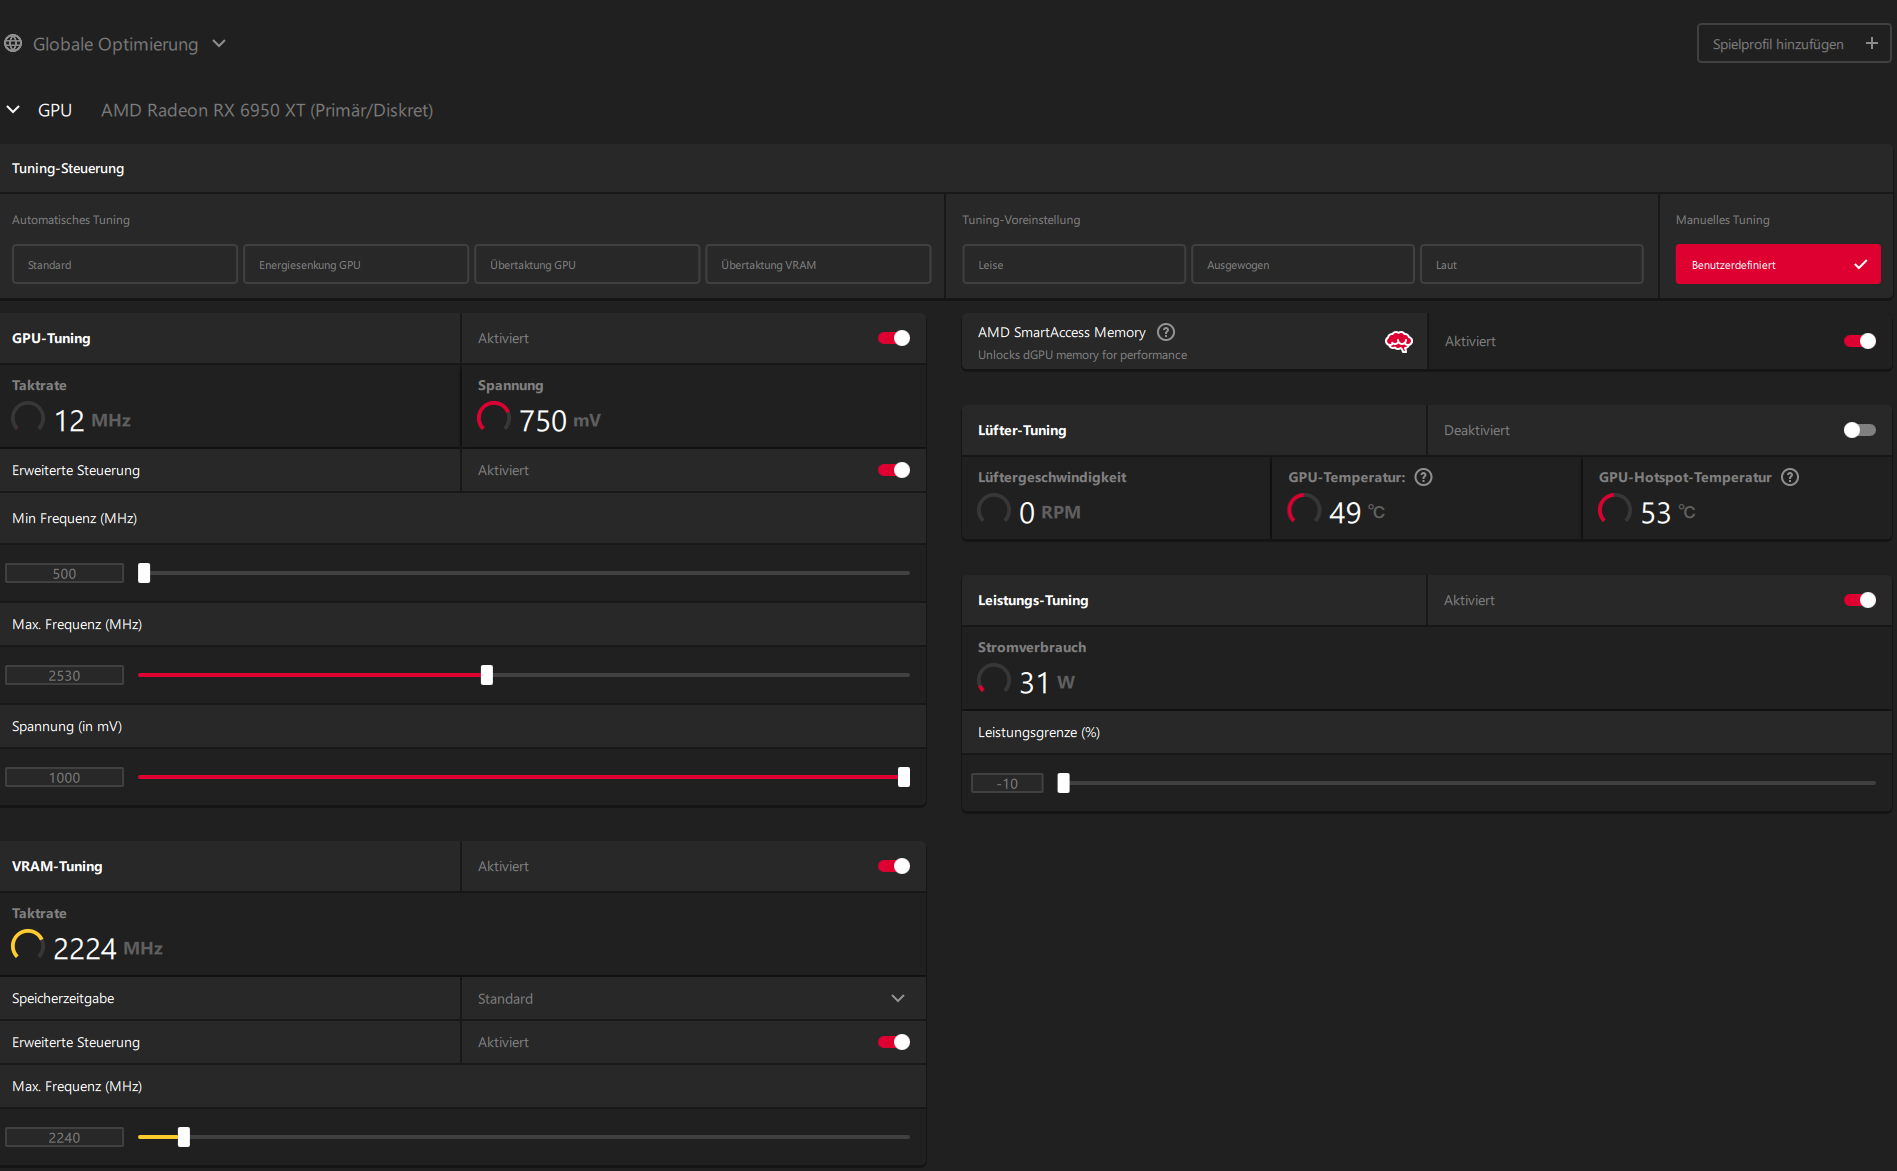The width and height of the screenshot is (1897, 1171).
Task: Select the Laut tuning preset
Action: click(x=1532, y=264)
